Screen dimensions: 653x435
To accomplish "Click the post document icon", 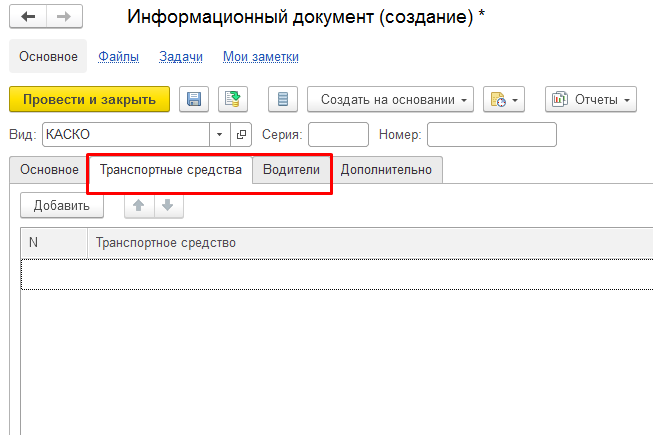I will click(233, 99).
